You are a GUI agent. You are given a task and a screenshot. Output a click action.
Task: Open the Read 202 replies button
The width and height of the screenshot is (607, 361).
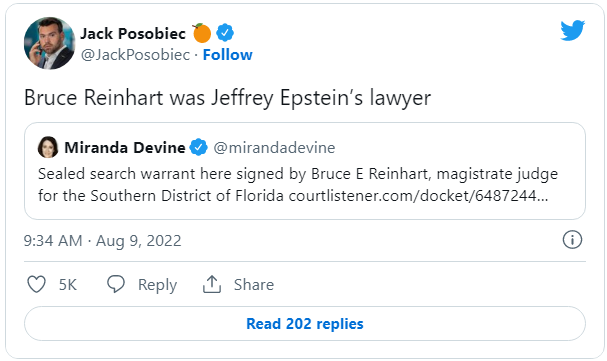click(305, 323)
